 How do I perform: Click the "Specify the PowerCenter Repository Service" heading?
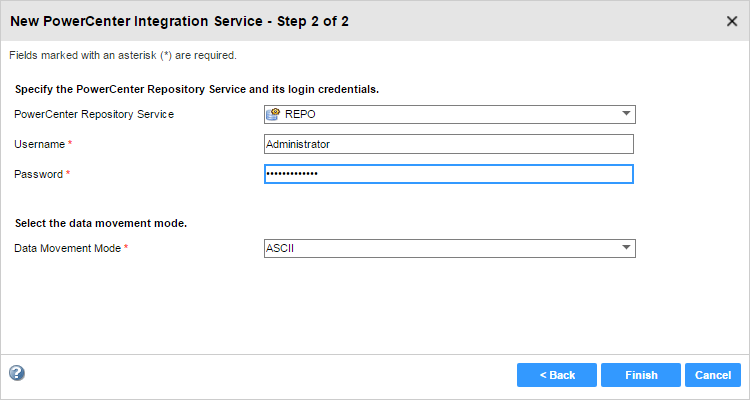pos(196,89)
